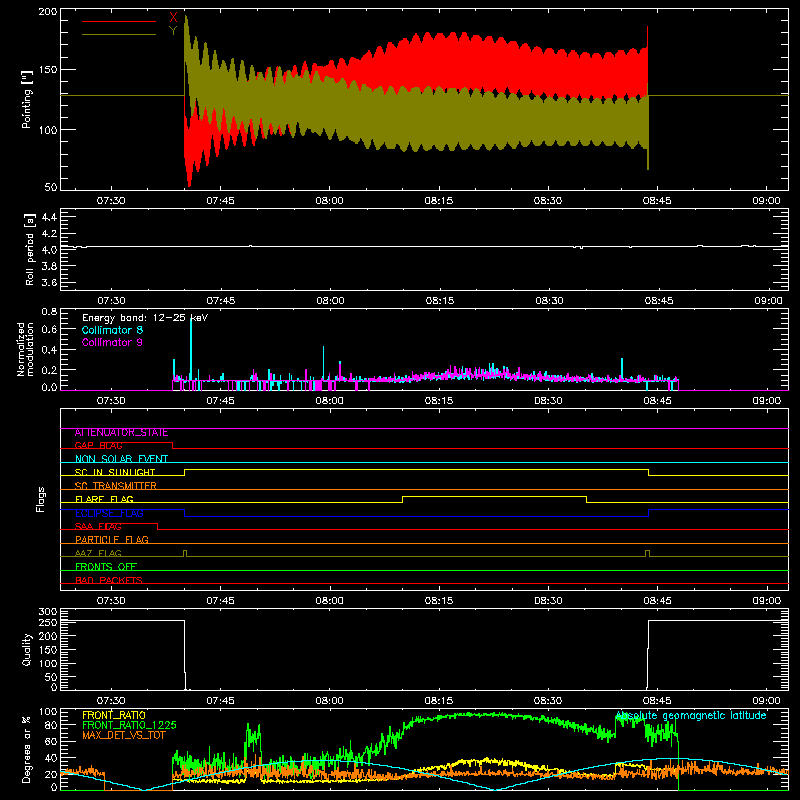
Task: Click the 'Normalized modulation' axis title
Action: 26,349
